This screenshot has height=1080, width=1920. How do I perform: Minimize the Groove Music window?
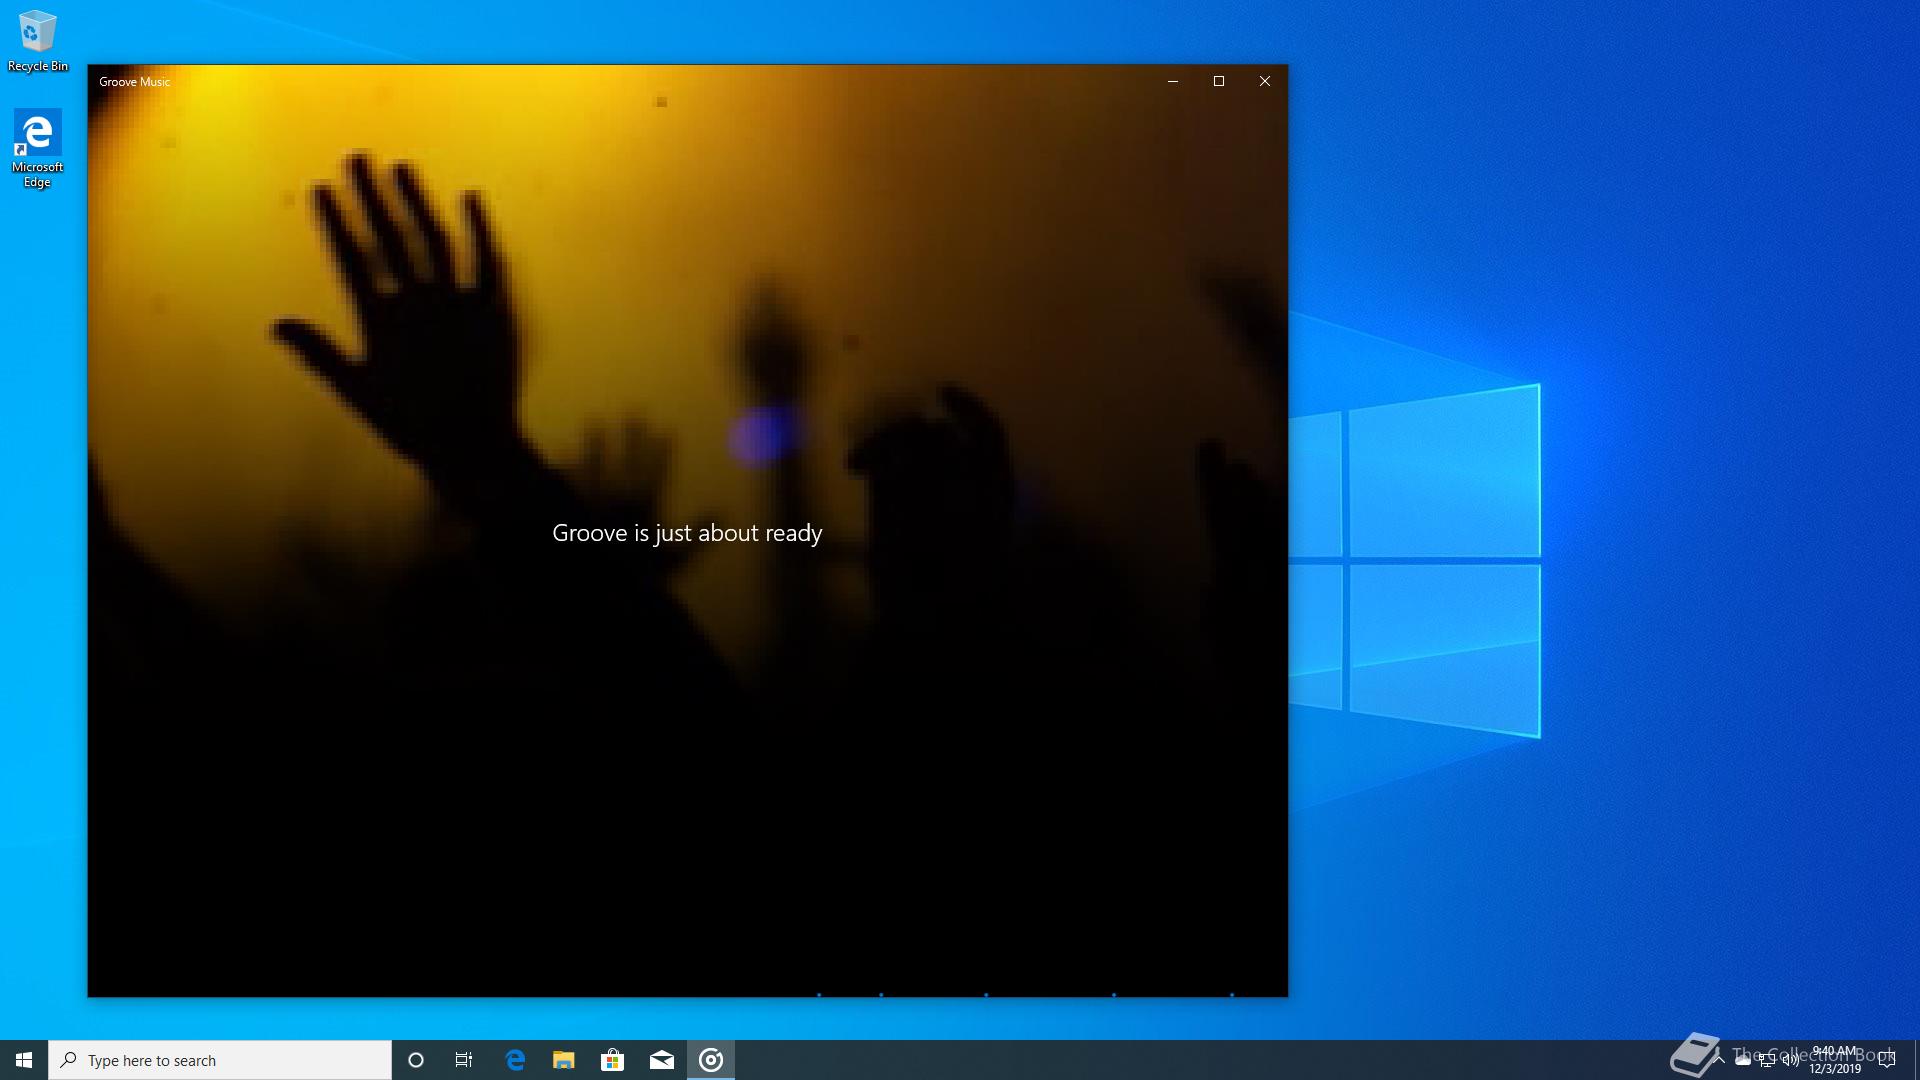[1173, 81]
